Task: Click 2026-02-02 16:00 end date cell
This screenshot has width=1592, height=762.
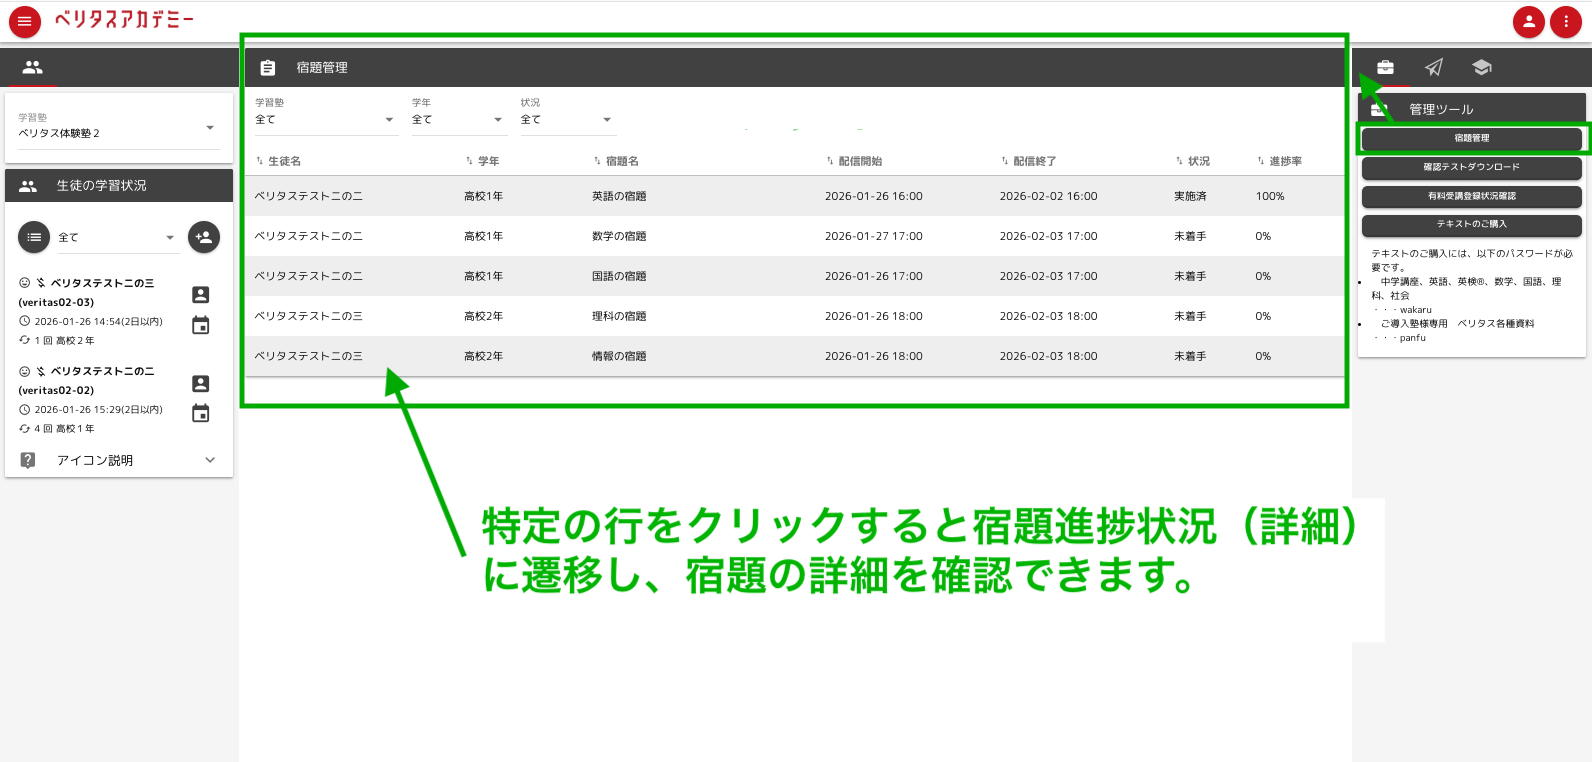Action: click(x=1048, y=196)
